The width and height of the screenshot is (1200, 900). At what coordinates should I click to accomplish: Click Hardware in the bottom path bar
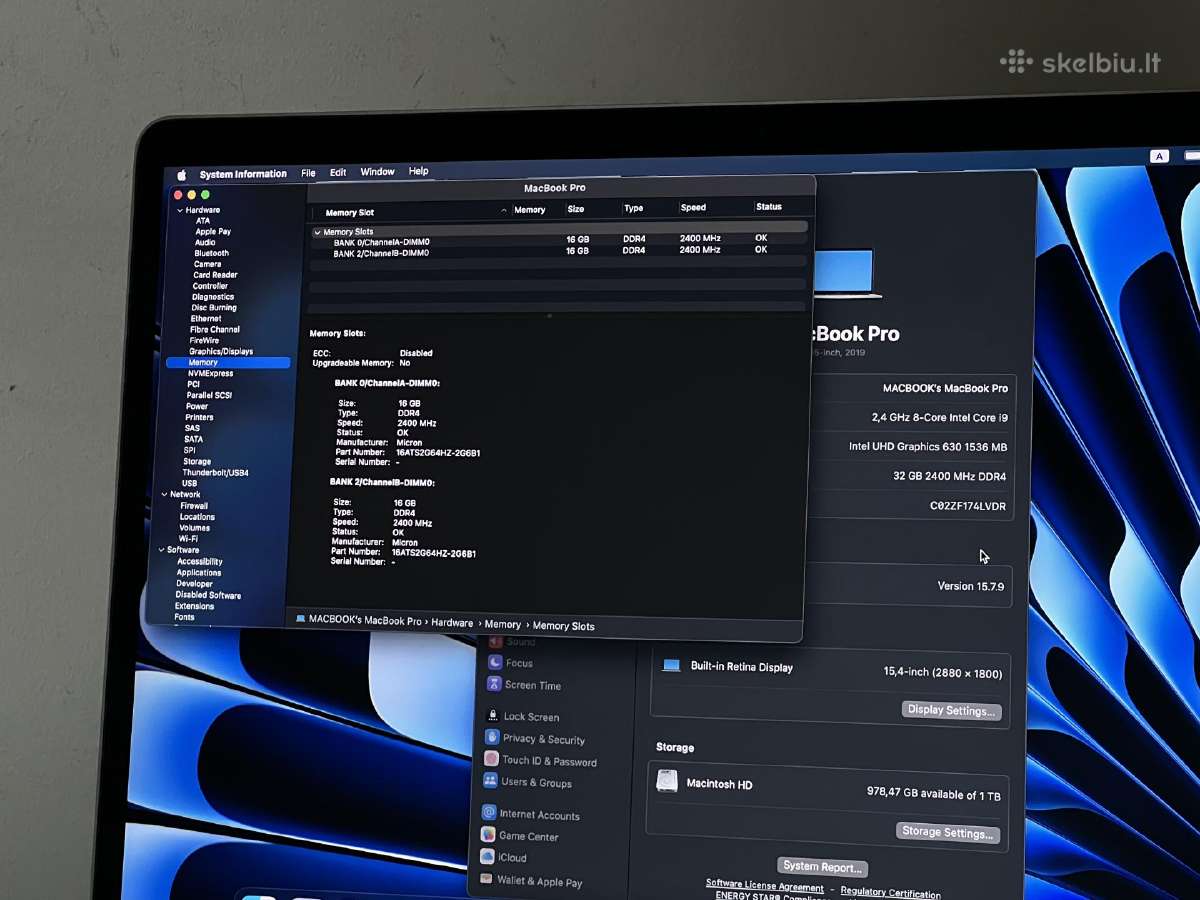[x=452, y=622]
